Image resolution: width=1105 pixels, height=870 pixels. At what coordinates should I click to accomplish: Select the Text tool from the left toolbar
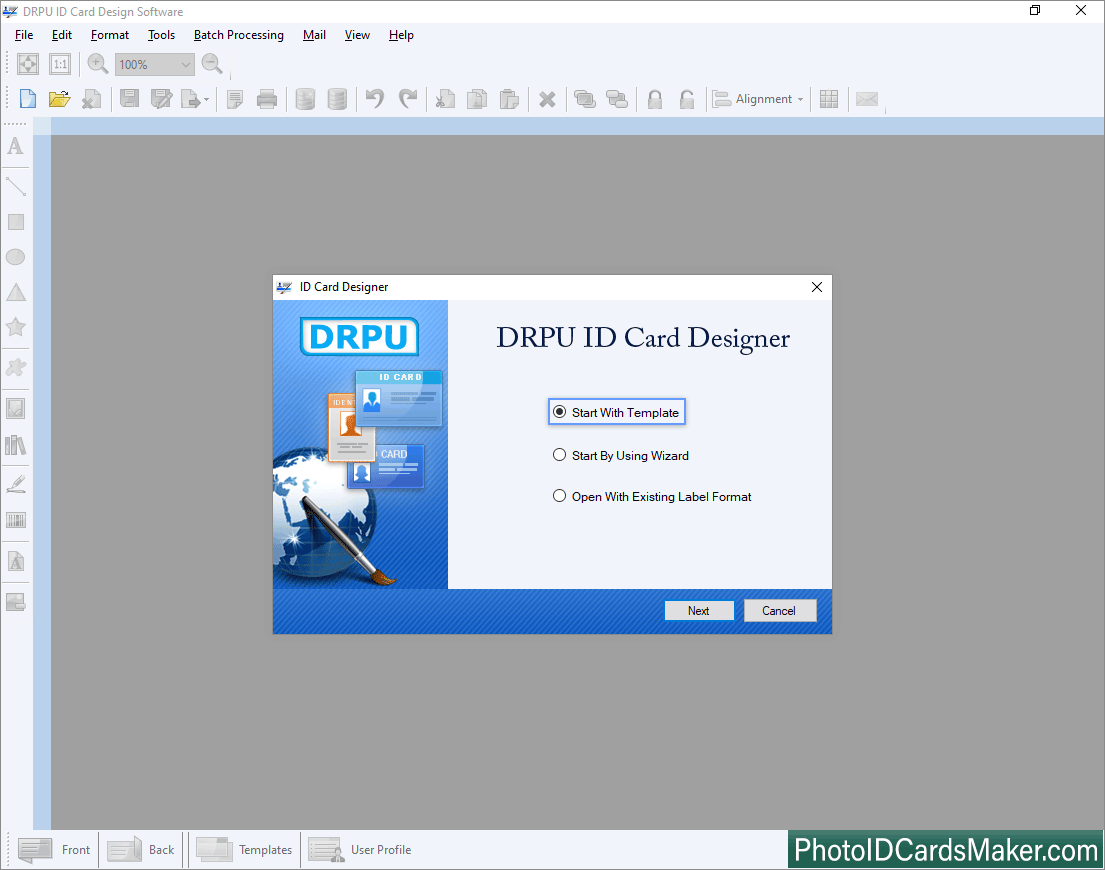point(15,146)
